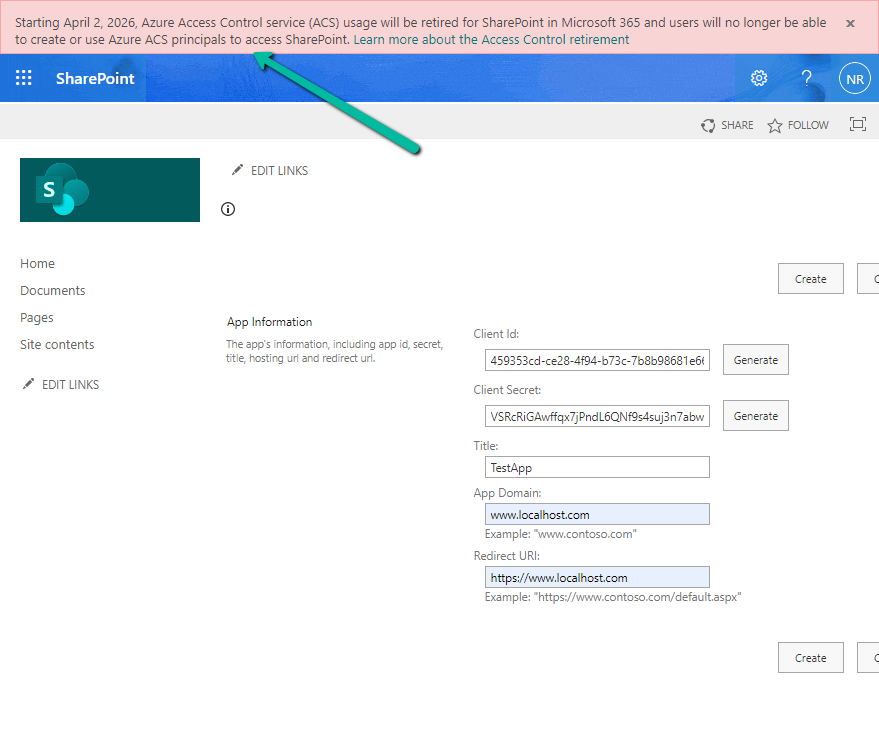
Task: Open the NR account avatar menu
Action: [854, 77]
